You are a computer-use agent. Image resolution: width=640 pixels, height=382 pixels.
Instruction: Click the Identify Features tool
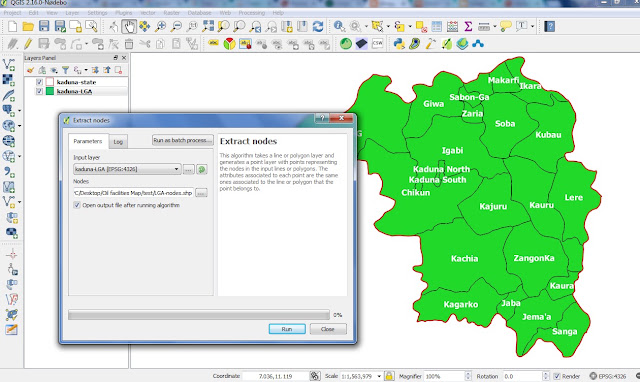pyautogui.click(x=339, y=27)
